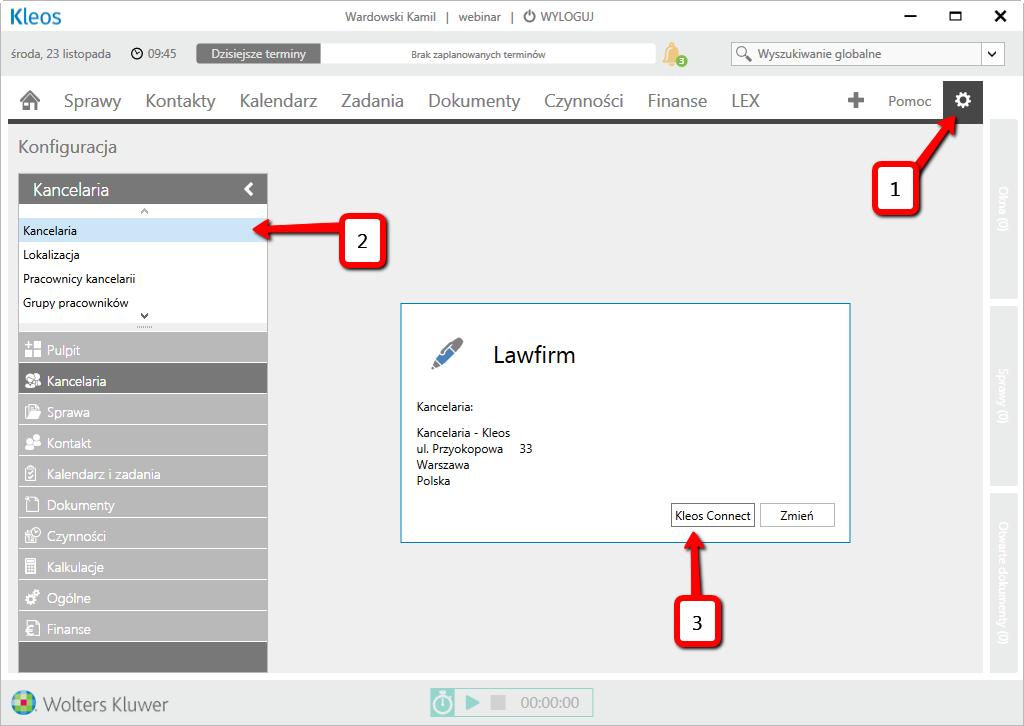
Task: Open the LEX menu
Action: pos(745,101)
